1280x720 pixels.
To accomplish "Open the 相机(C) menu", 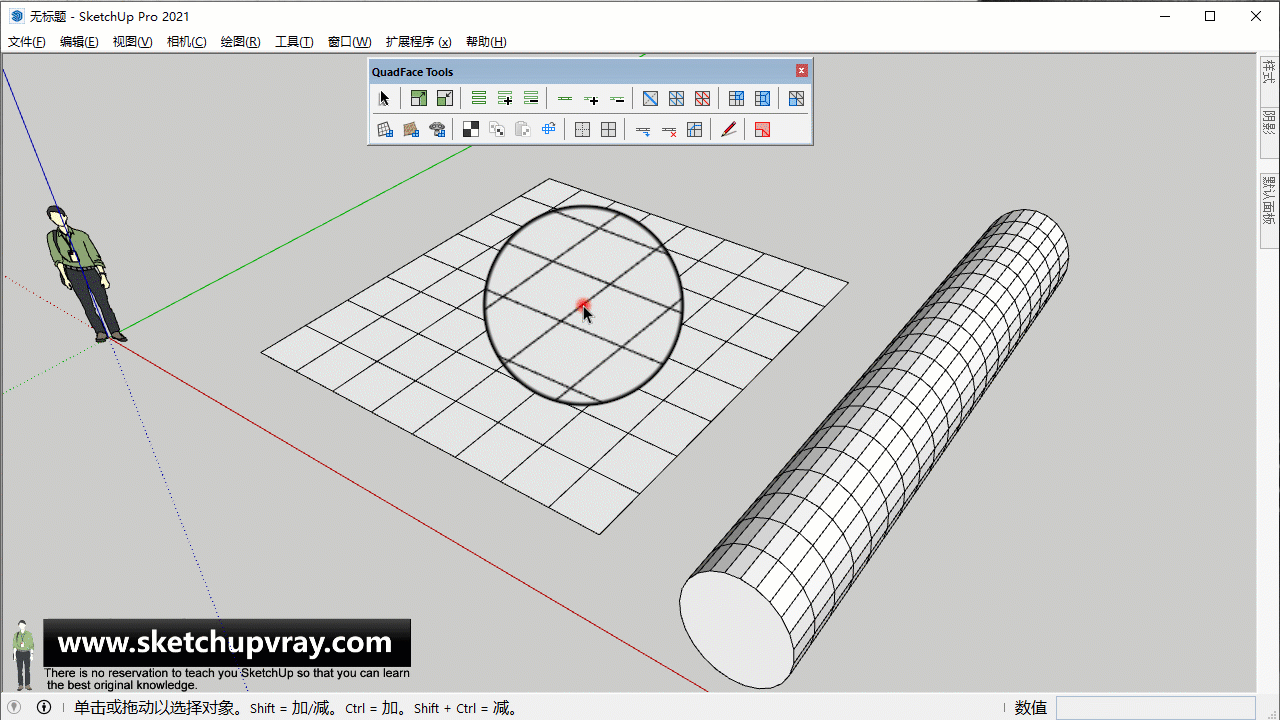I will (187, 42).
